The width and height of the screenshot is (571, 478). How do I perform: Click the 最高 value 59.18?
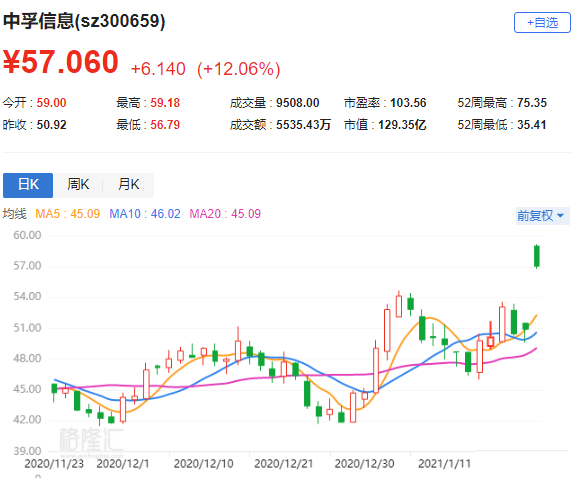165,103
